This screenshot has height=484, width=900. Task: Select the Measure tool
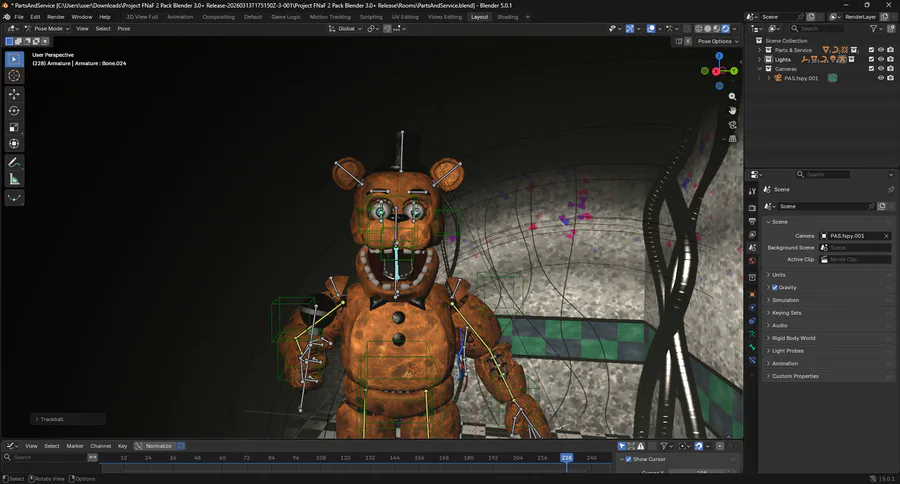(x=14, y=180)
